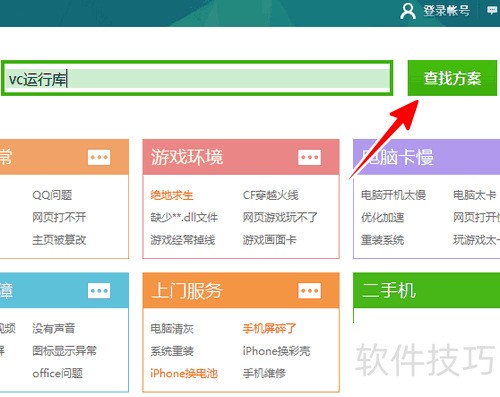
Task: Select the iPhone换电池 link
Action: click(x=184, y=373)
